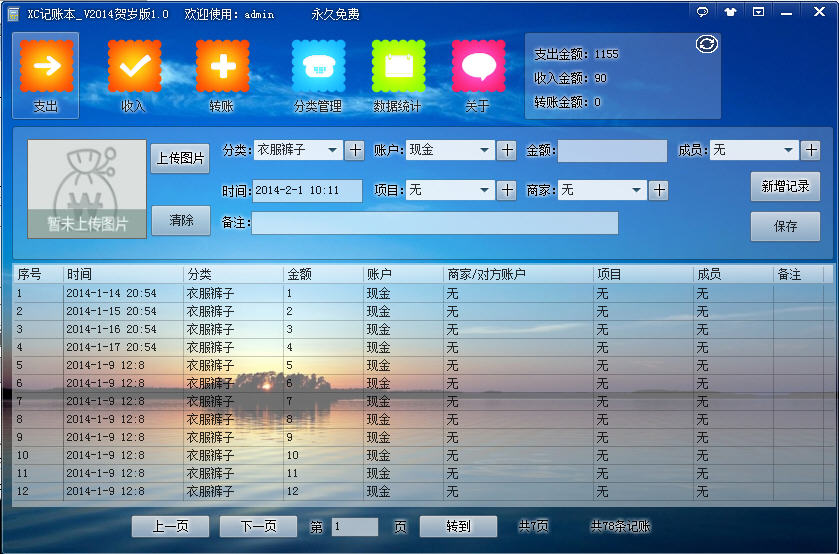Click the 上传图片 upload button
This screenshot has height=554, width=839.
[180, 158]
